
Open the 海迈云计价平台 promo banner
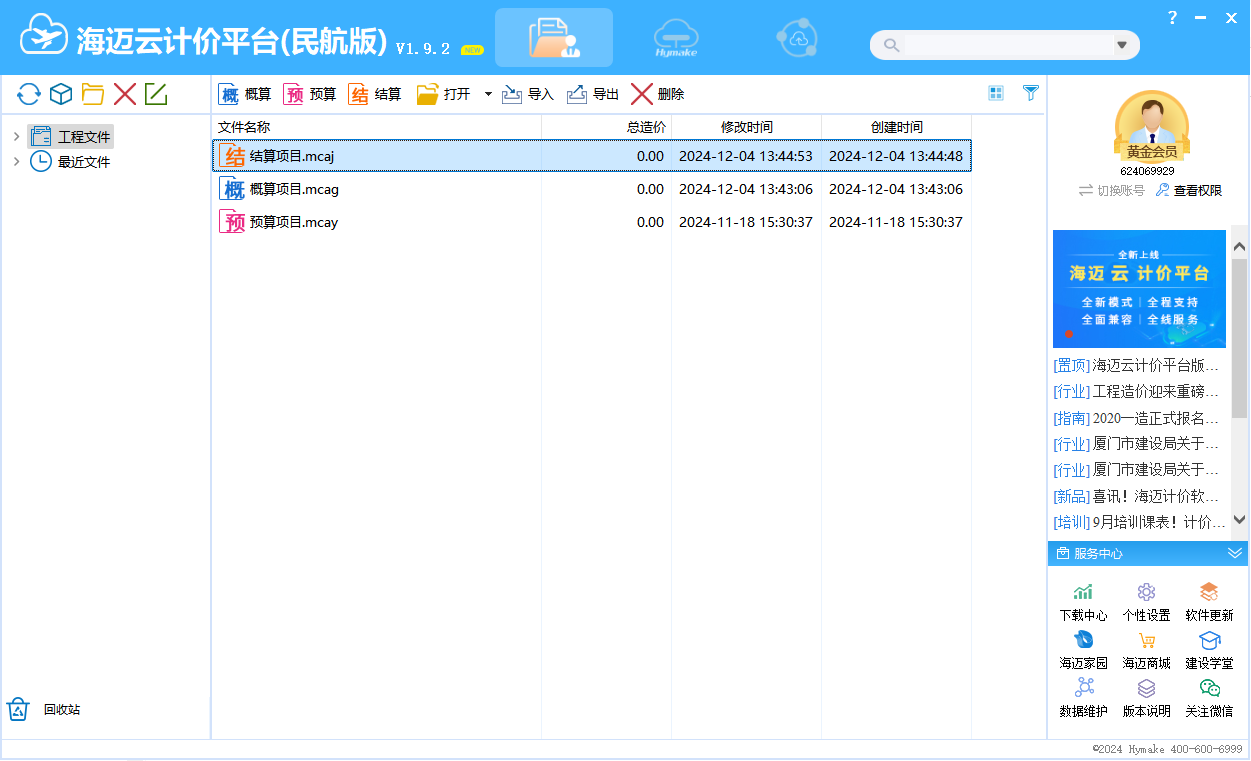(1139, 289)
